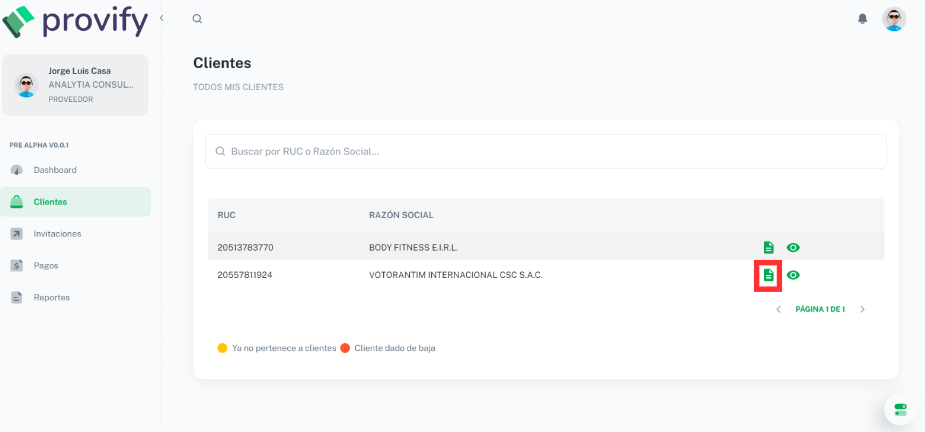Click the VOTORANTIM INTERNACIONAL CSC S.A.C. row

[546, 275]
